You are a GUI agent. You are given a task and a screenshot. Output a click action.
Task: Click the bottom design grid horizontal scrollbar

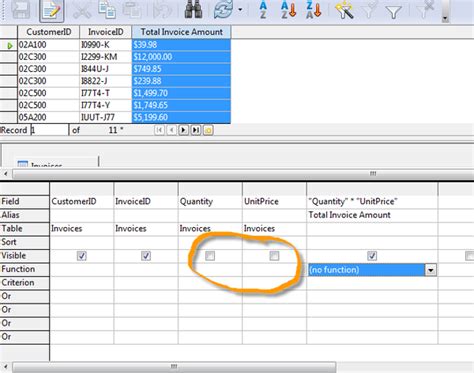click(174, 367)
